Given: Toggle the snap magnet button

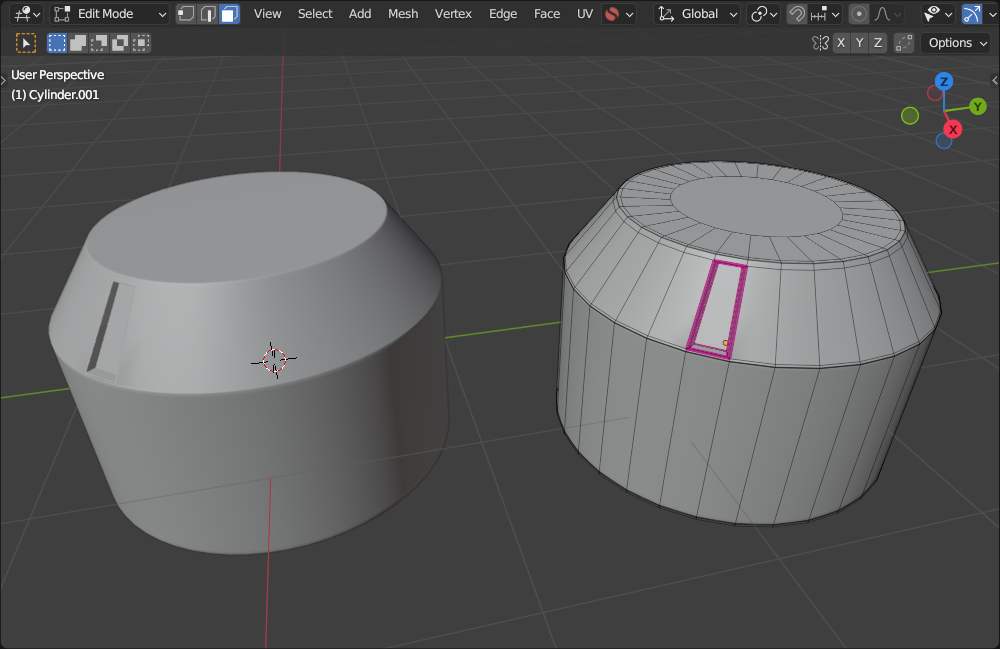Looking at the screenshot, I should click(796, 13).
